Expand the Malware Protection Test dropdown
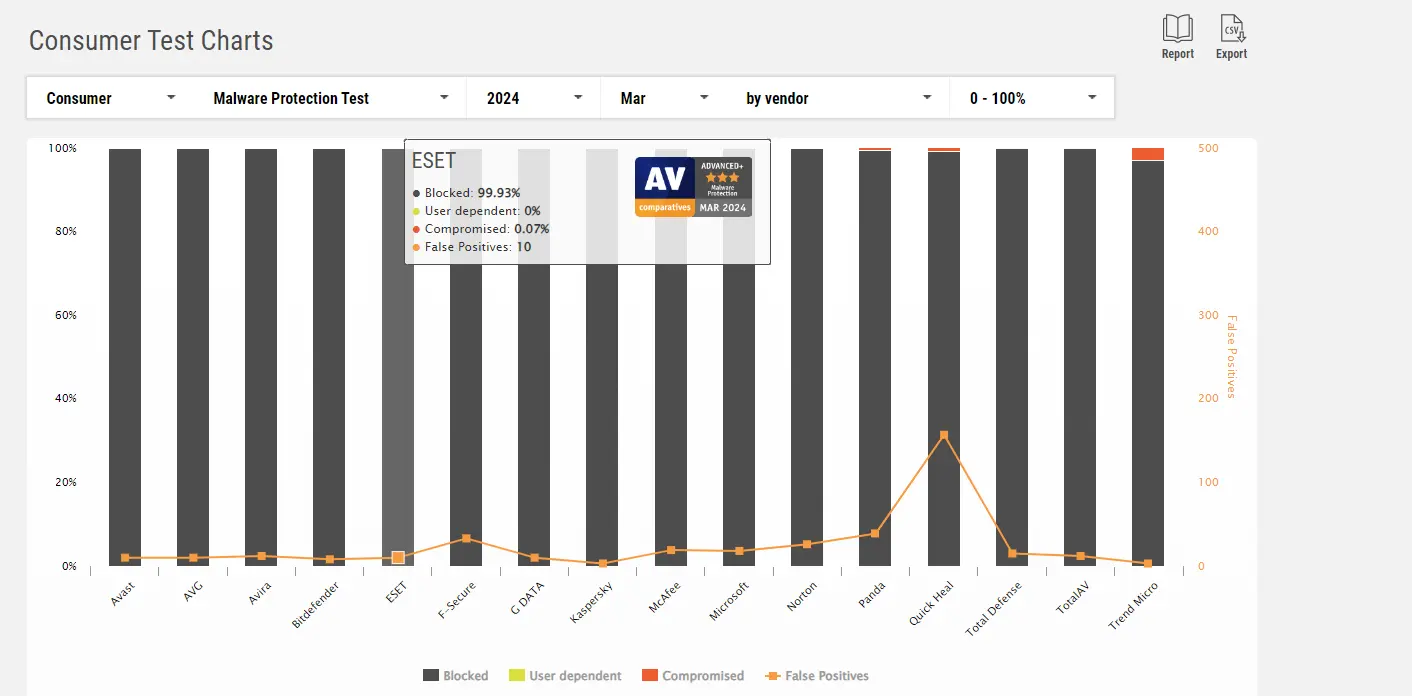Viewport: 1412px width, 696px height. click(x=331, y=98)
